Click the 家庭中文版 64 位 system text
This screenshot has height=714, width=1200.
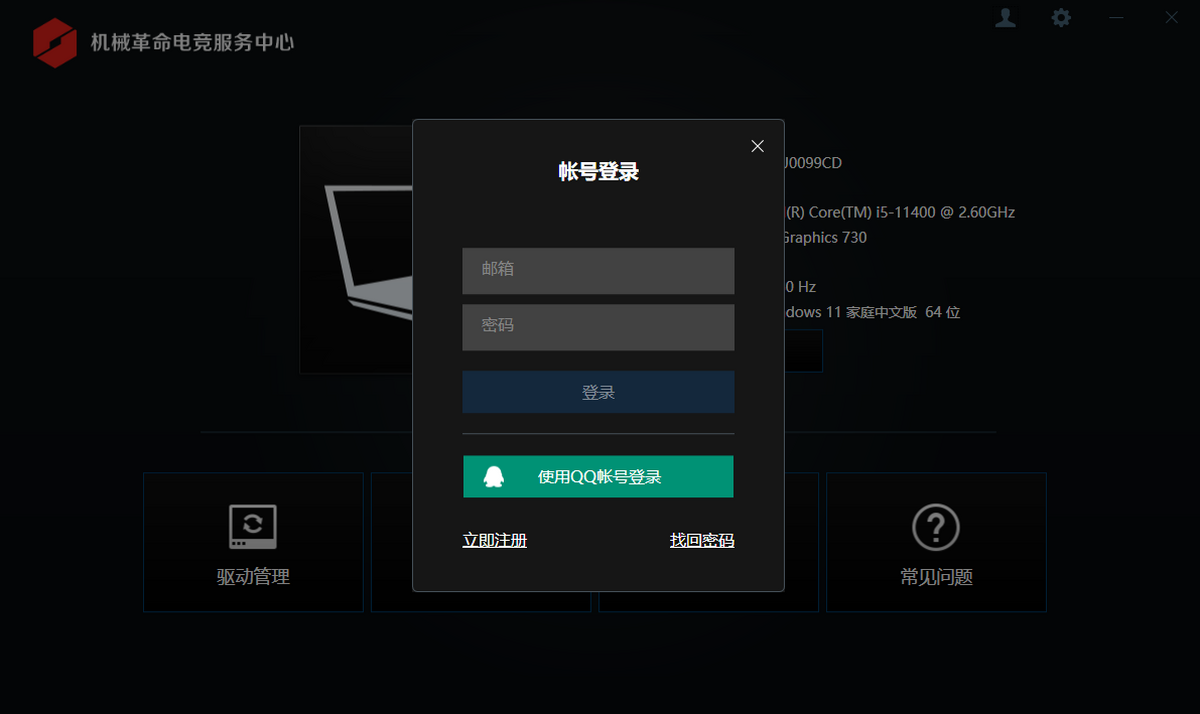point(903,312)
